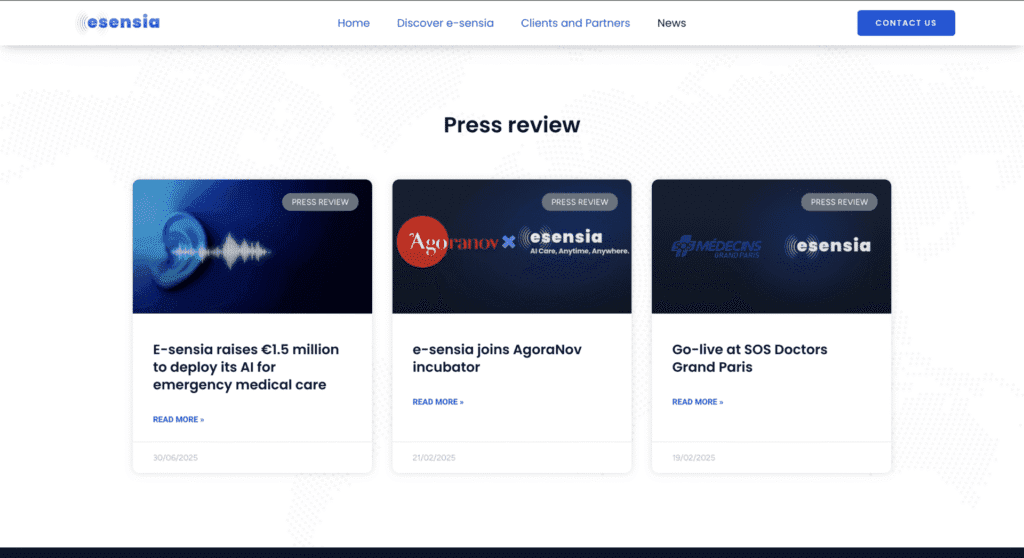Viewport: 1024px width, 558px height.
Task: Go to Discover e-sensia page
Action: tap(445, 23)
